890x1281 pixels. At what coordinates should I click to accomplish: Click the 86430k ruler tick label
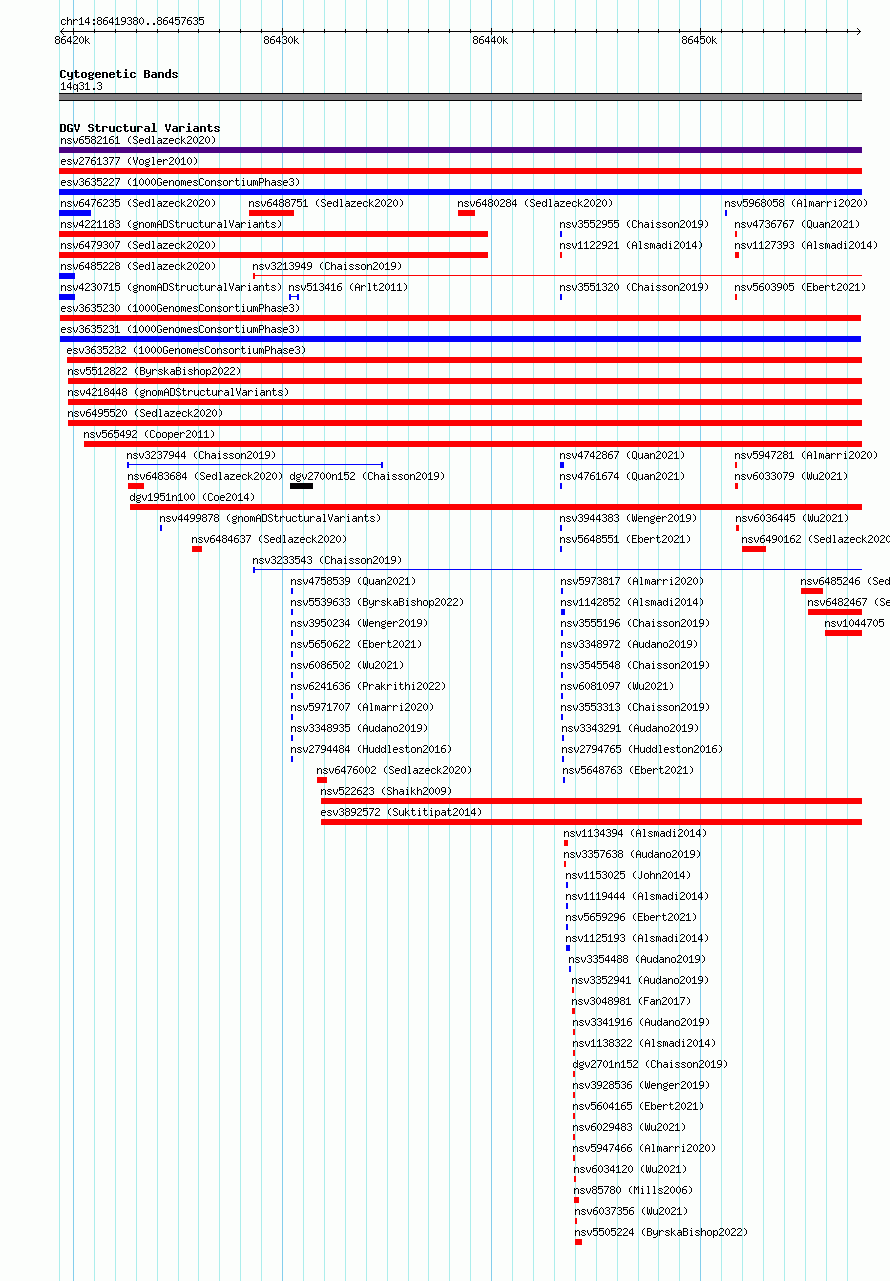coord(281,40)
